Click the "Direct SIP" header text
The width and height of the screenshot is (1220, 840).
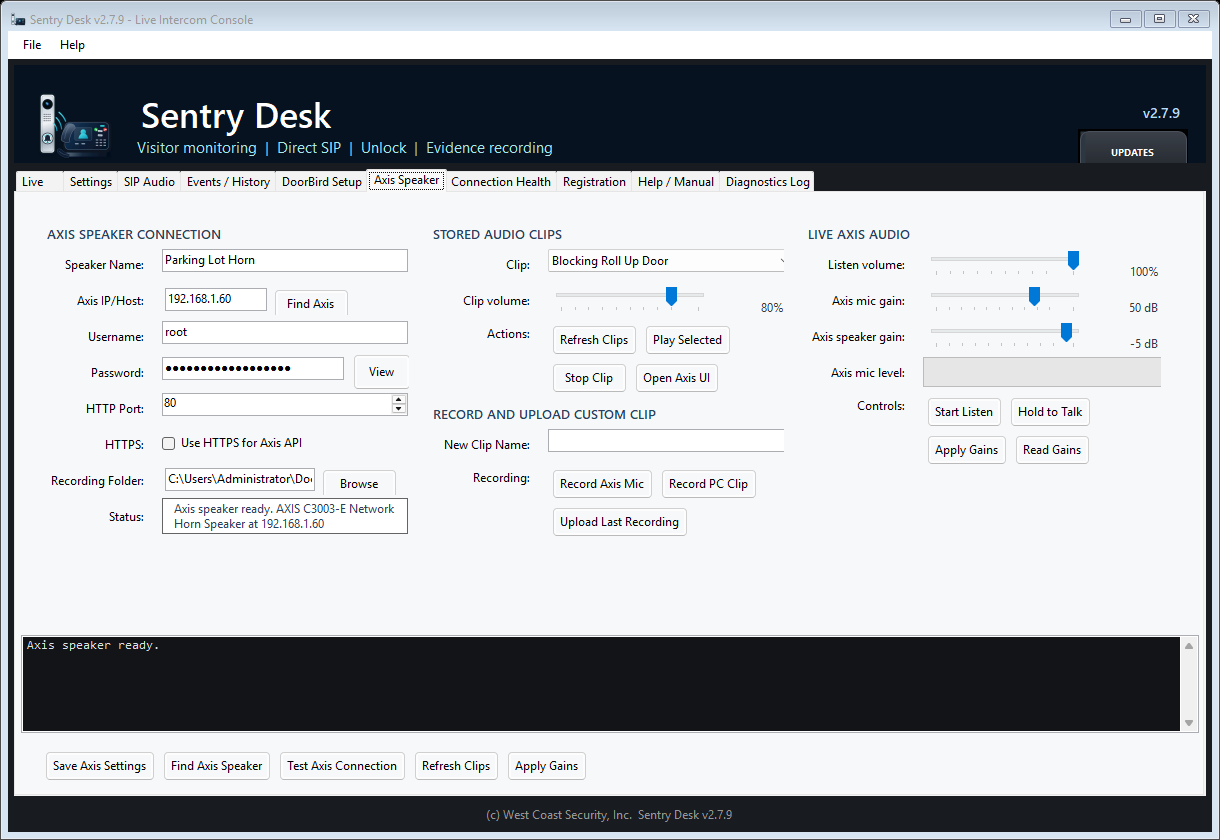point(309,148)
